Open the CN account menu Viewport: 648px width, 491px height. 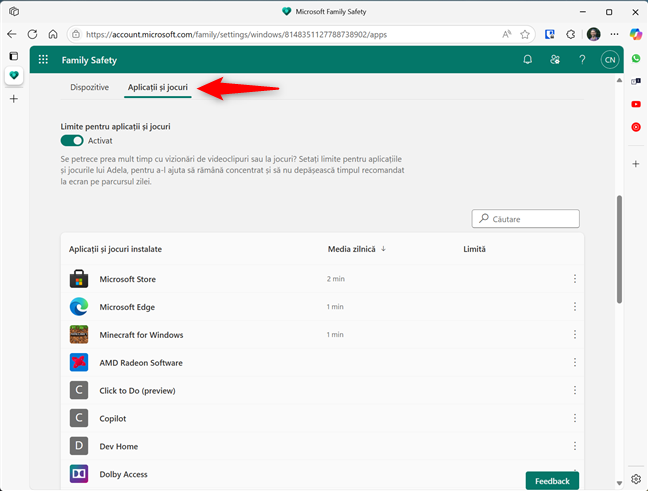tap(610, 60)
